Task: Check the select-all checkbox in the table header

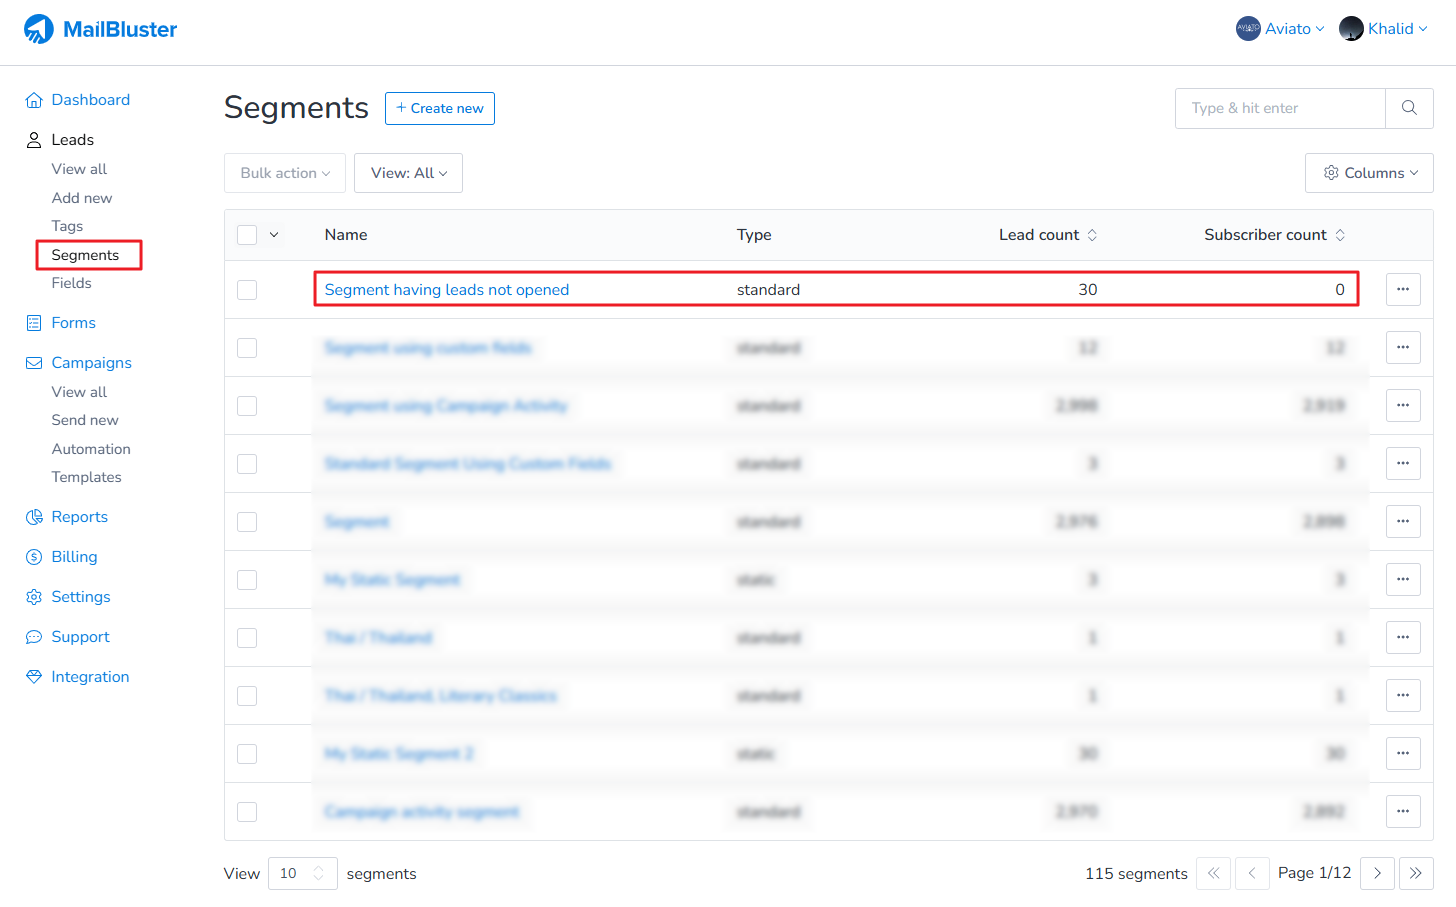Action: [x=247, y=234]
